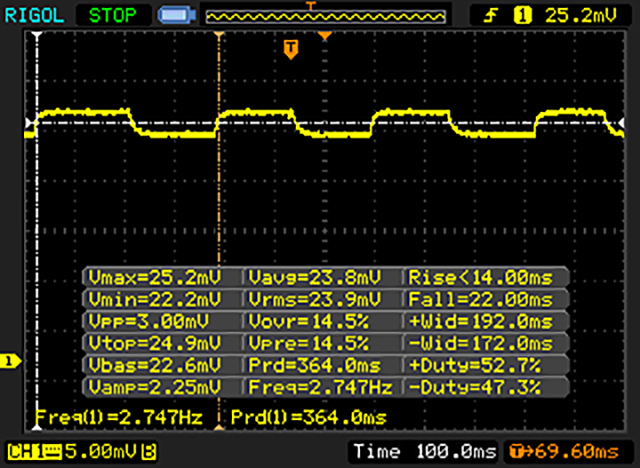Click the 25.2mV trigger level readout

[x=580, y=16]
